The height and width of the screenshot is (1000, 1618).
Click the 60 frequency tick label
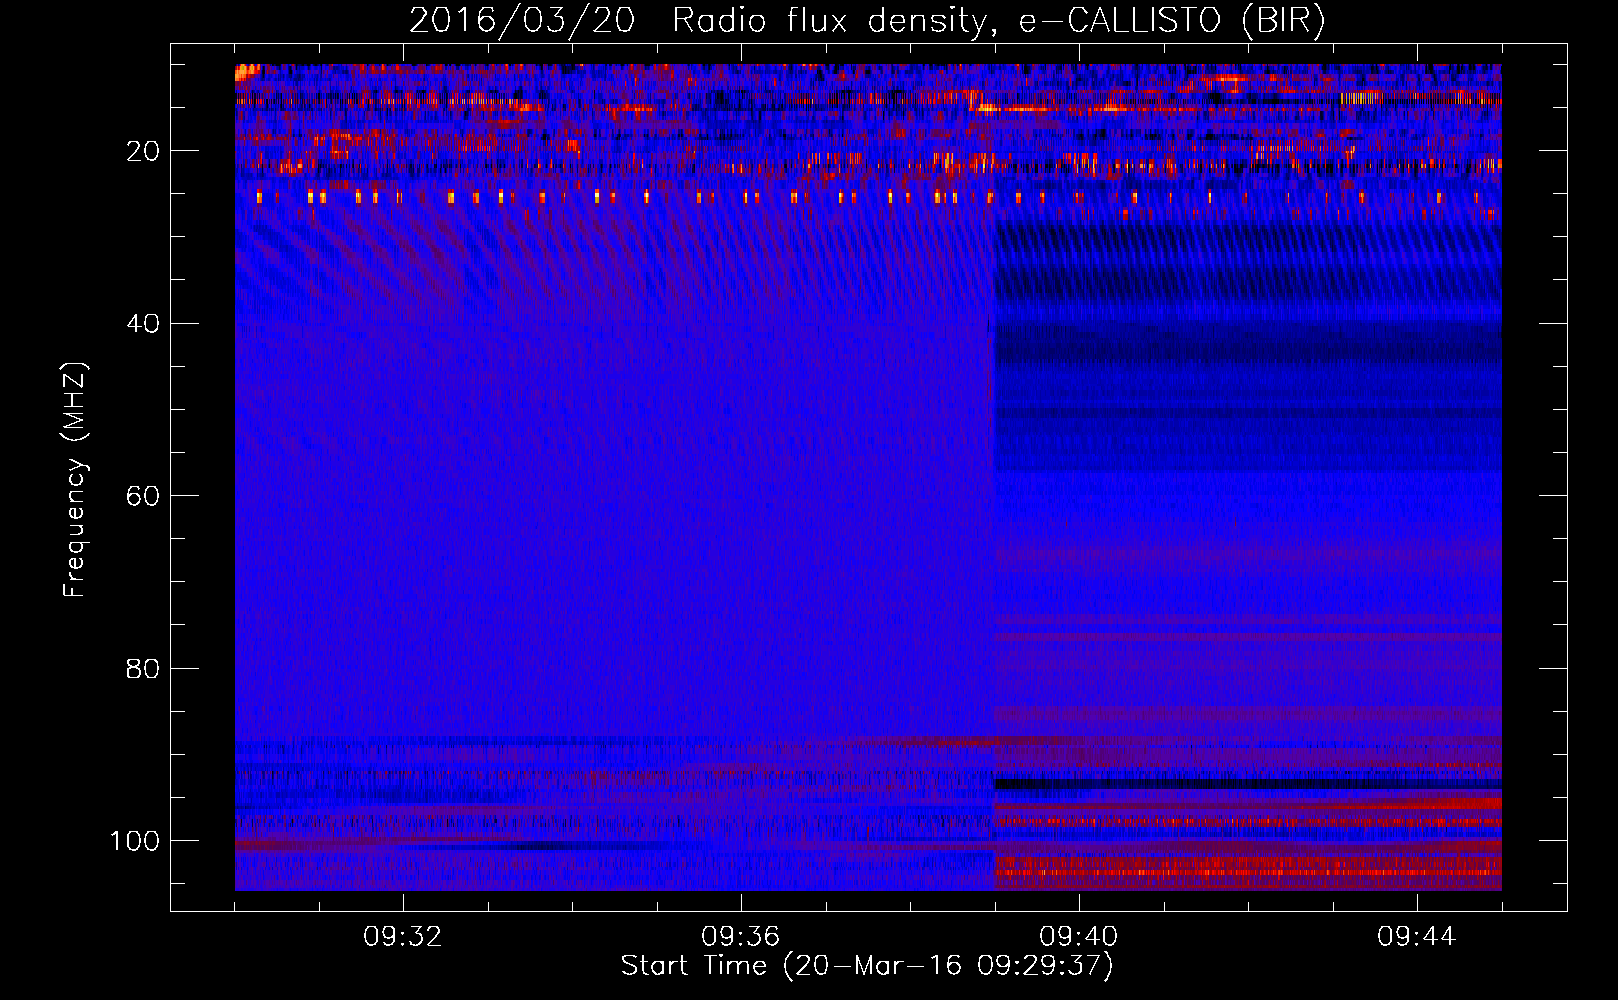pos(143,496)
